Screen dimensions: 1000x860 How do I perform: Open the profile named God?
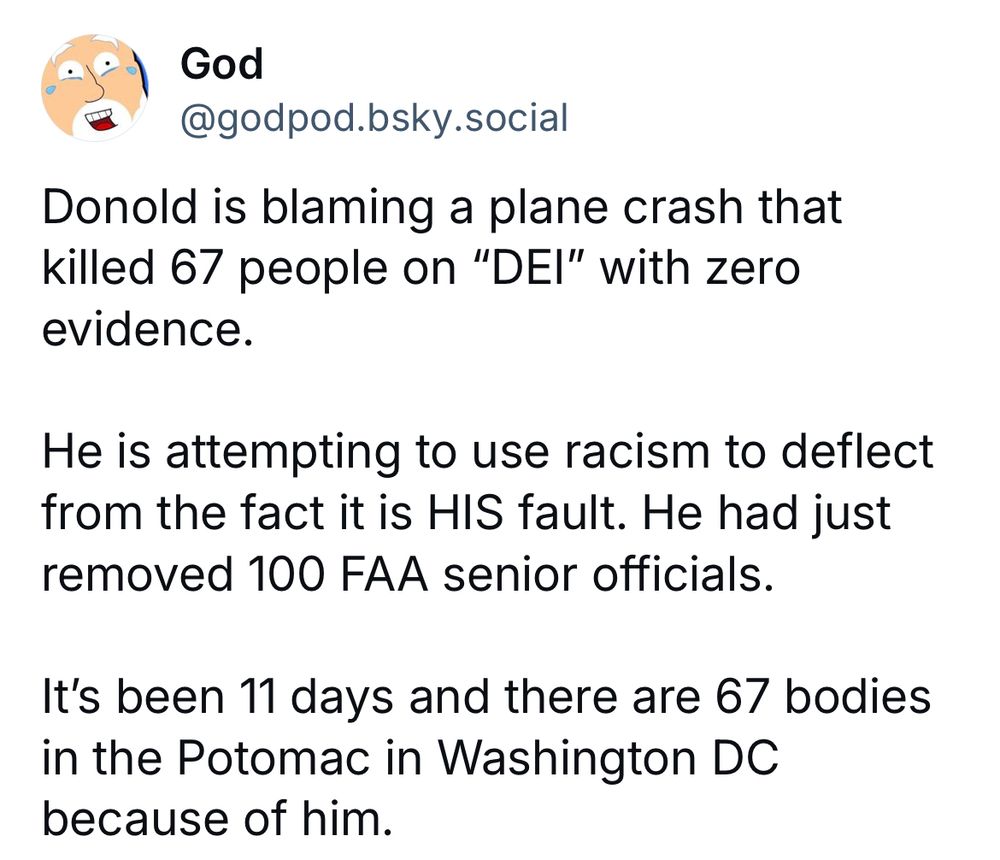click(x=221, y=64)
